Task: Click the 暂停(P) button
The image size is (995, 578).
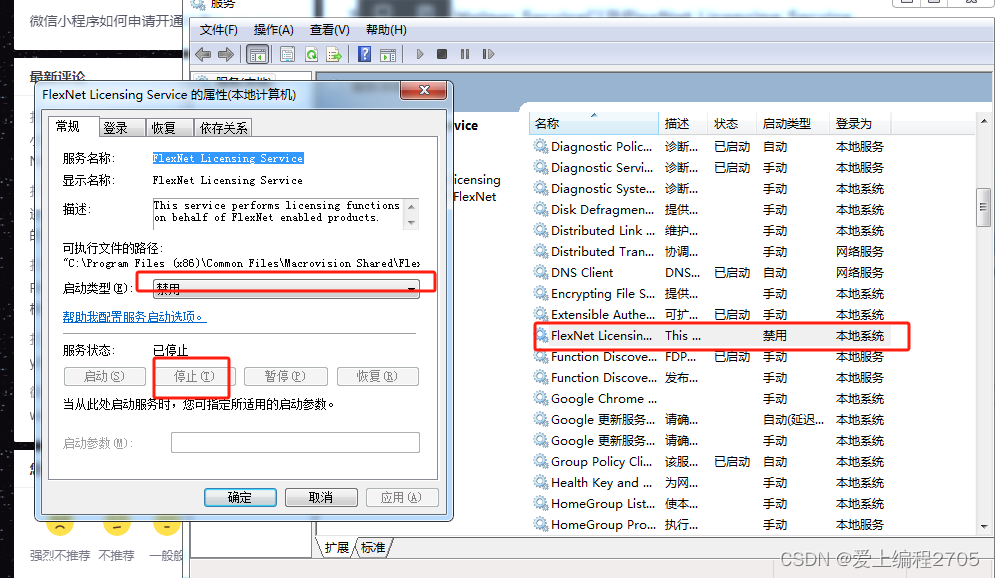Action: [x=286, y=376]
